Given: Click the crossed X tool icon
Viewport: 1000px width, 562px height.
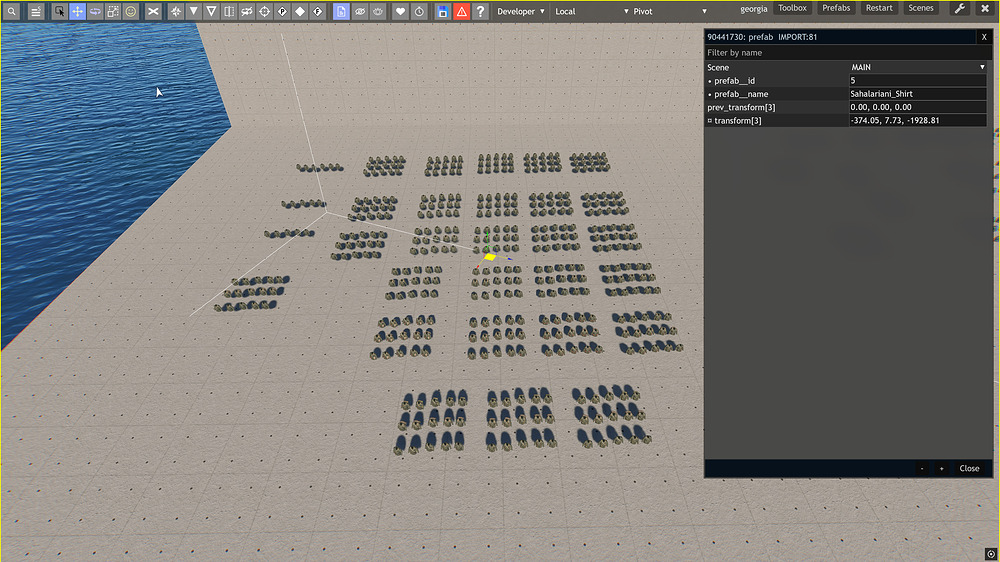Looking at the screenshot, I should [153, 11].
